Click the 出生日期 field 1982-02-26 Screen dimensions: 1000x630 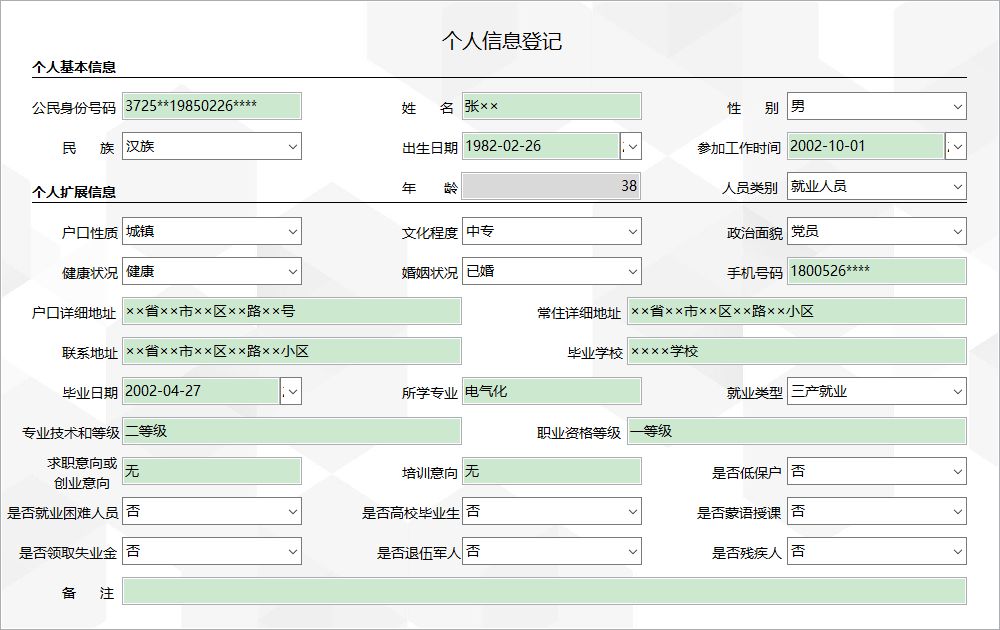coord(540,146)
